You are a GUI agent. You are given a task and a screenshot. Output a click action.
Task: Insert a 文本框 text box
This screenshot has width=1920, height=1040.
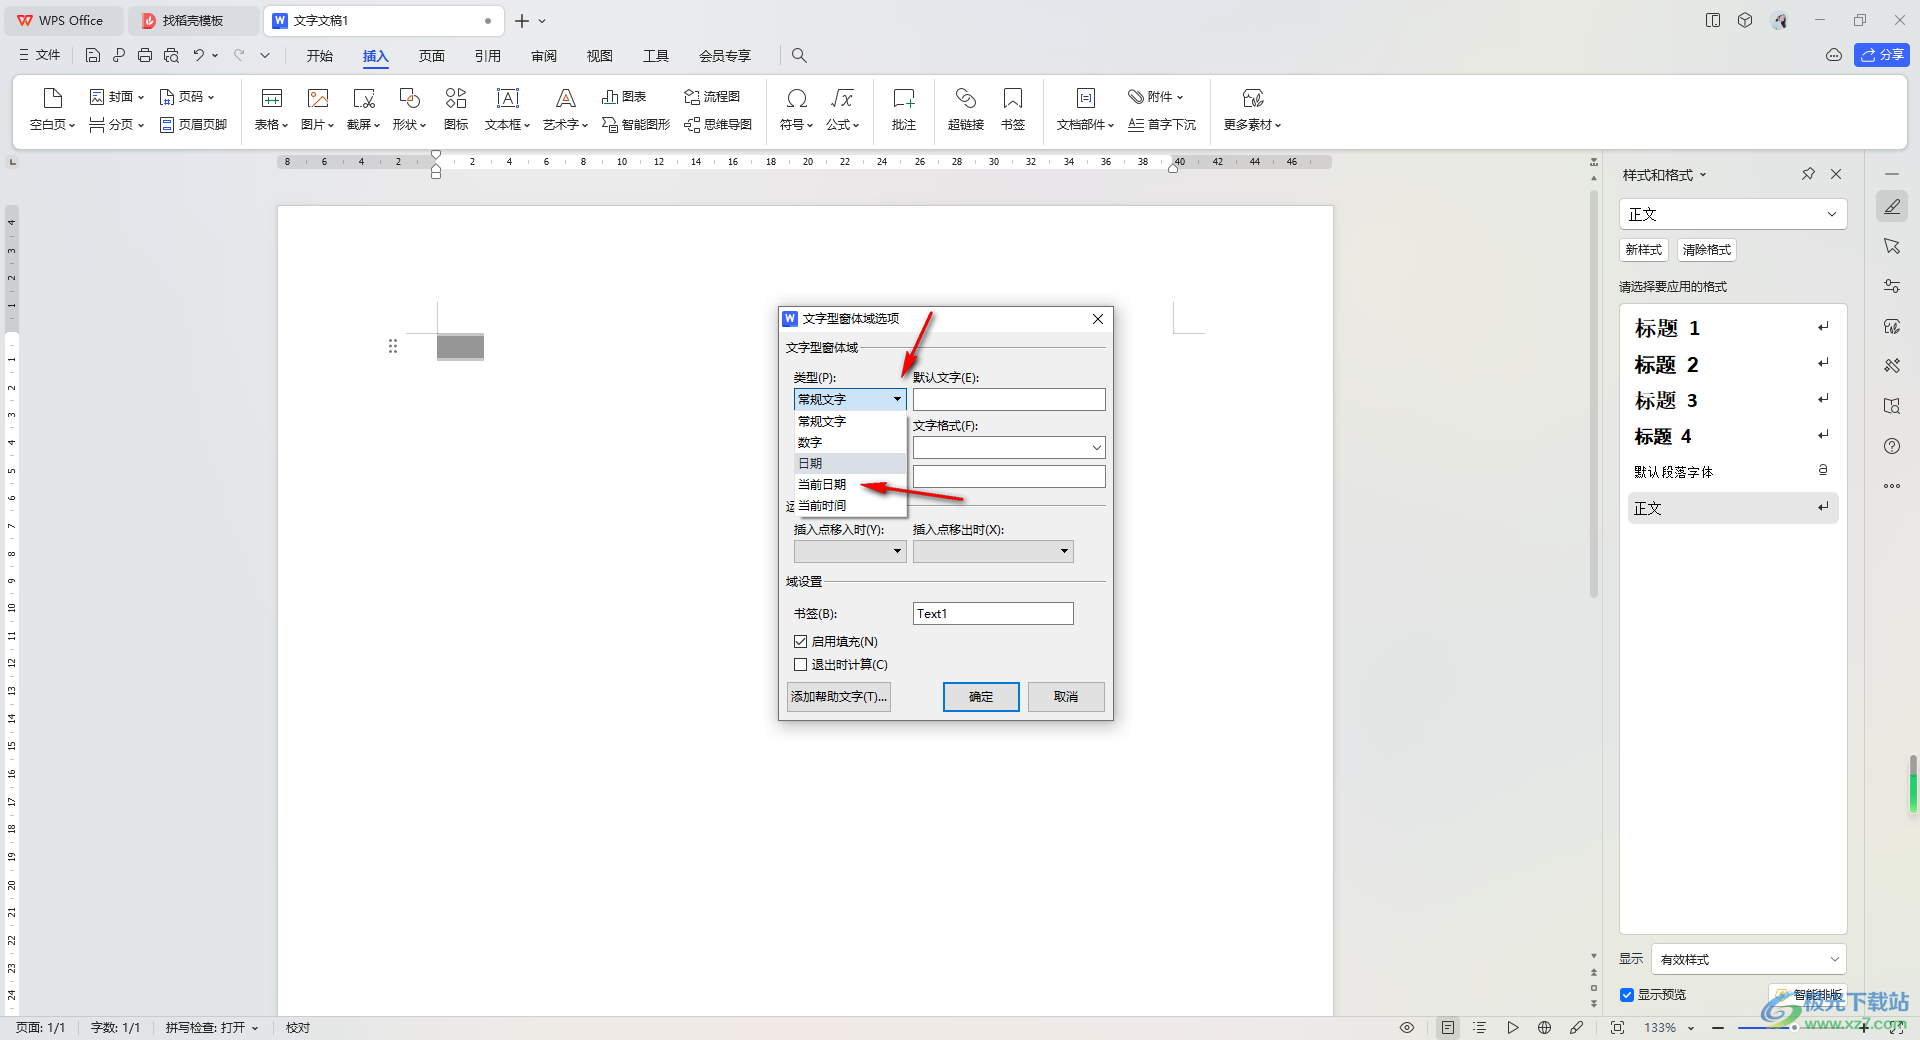pyautogui.click(x=507, y=109)
